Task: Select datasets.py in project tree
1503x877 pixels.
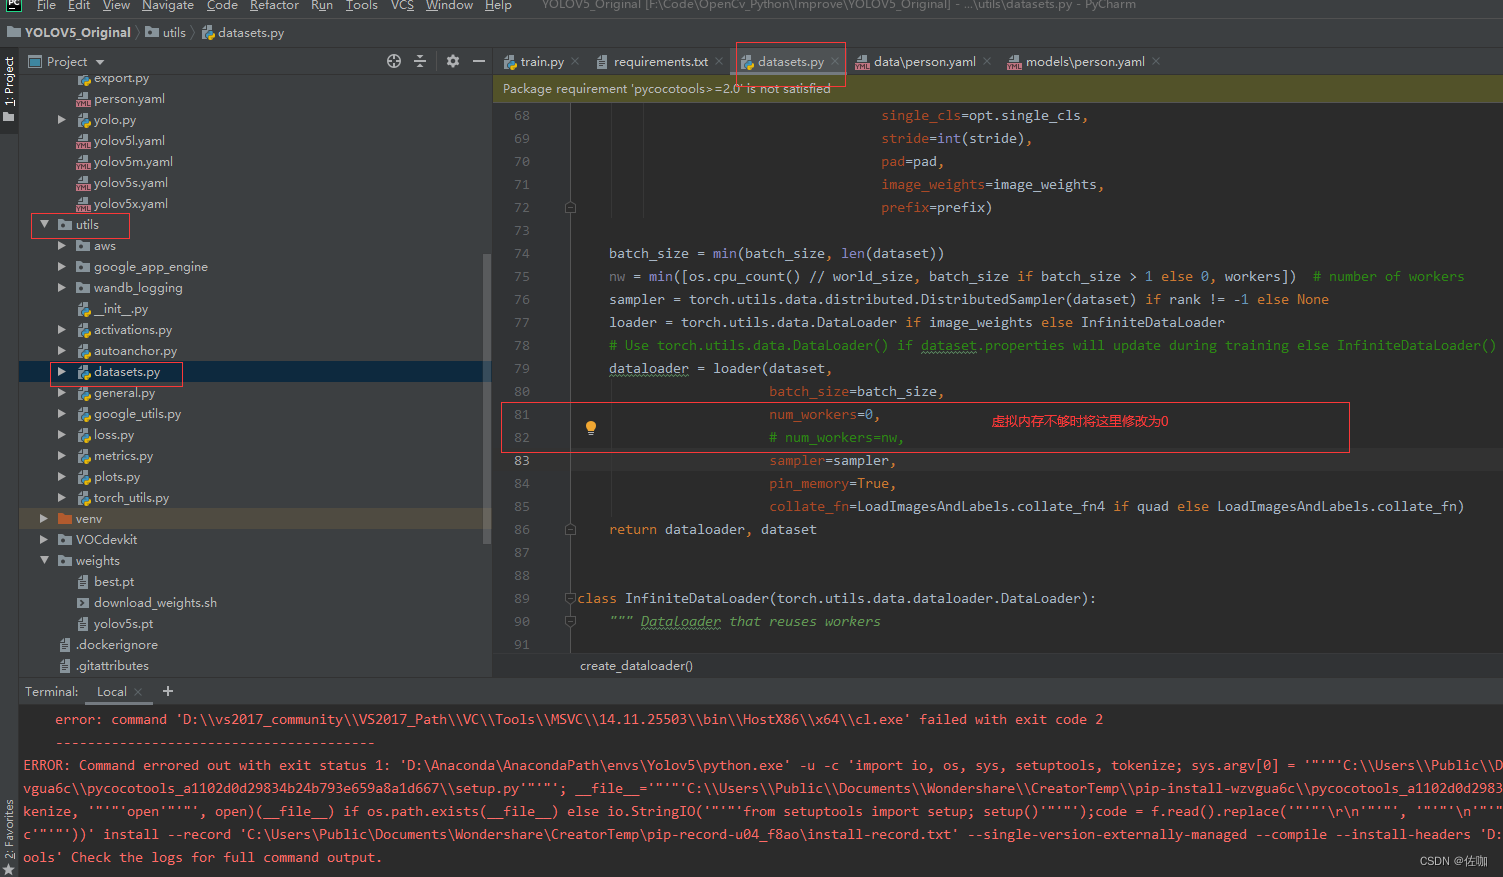Action: 127,372
